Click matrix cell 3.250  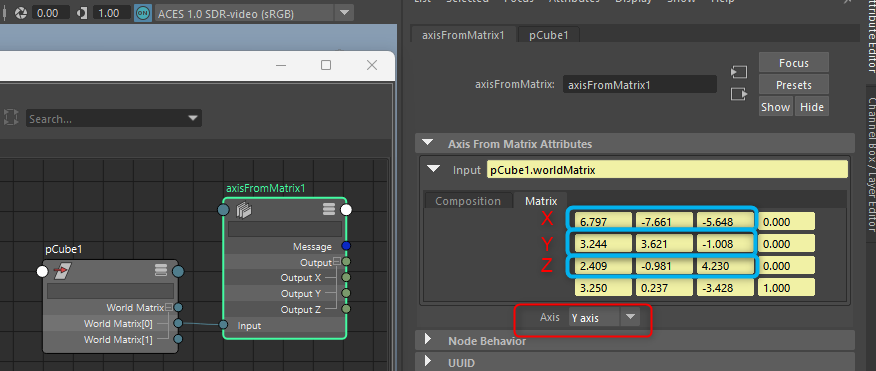pos(603,288)
